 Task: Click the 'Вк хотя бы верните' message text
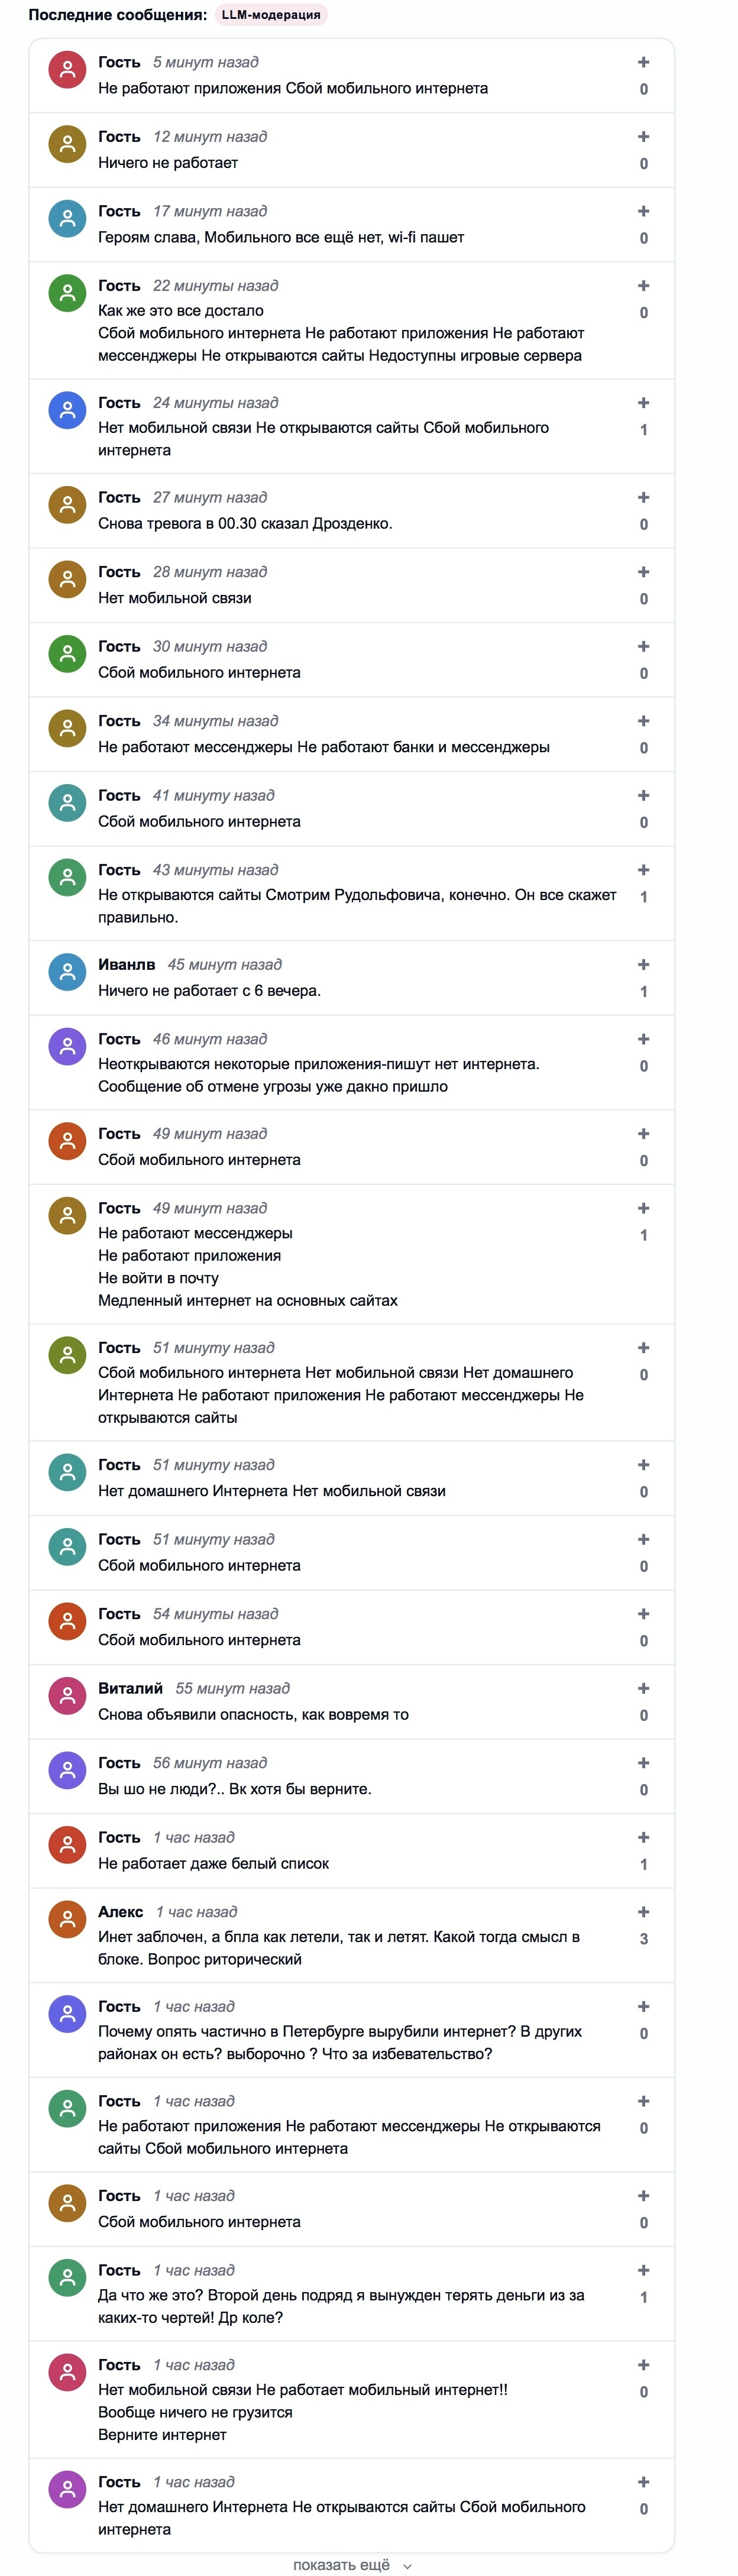tap(234, 1789)
